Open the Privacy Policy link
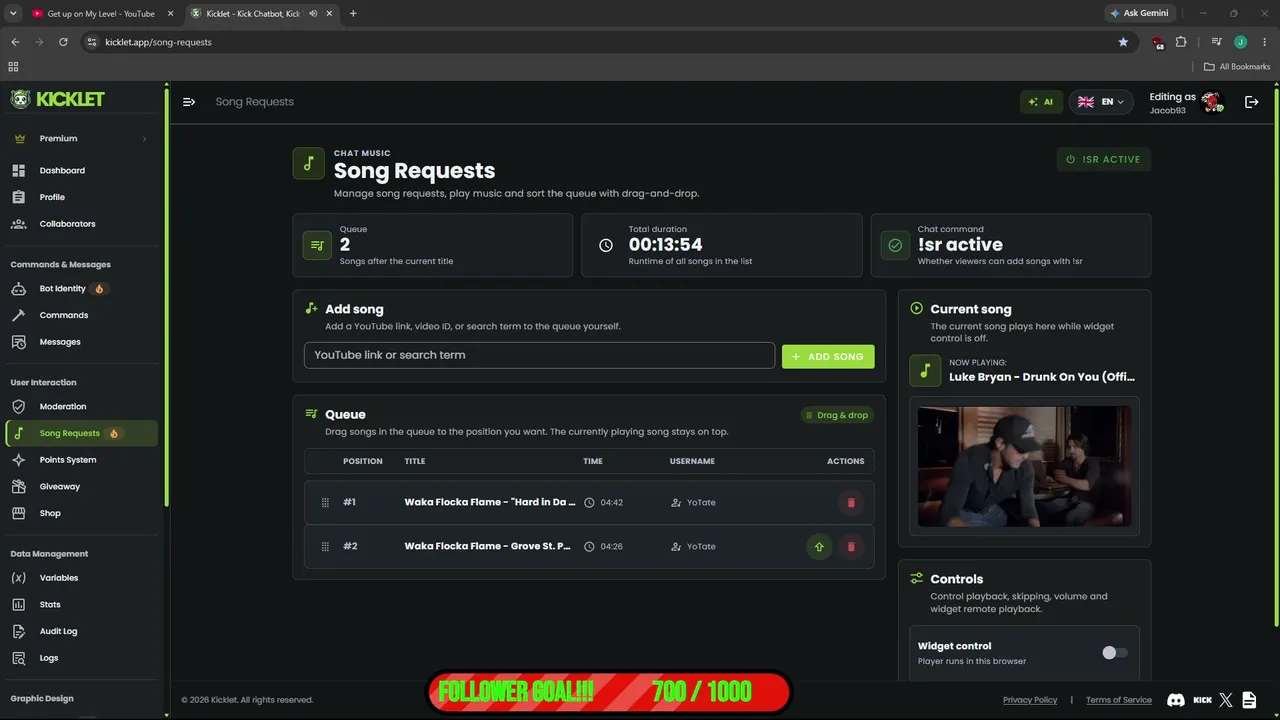The height and width of the screenshot is (720, 1280). pyautogui.click(x=1030, y=700)
